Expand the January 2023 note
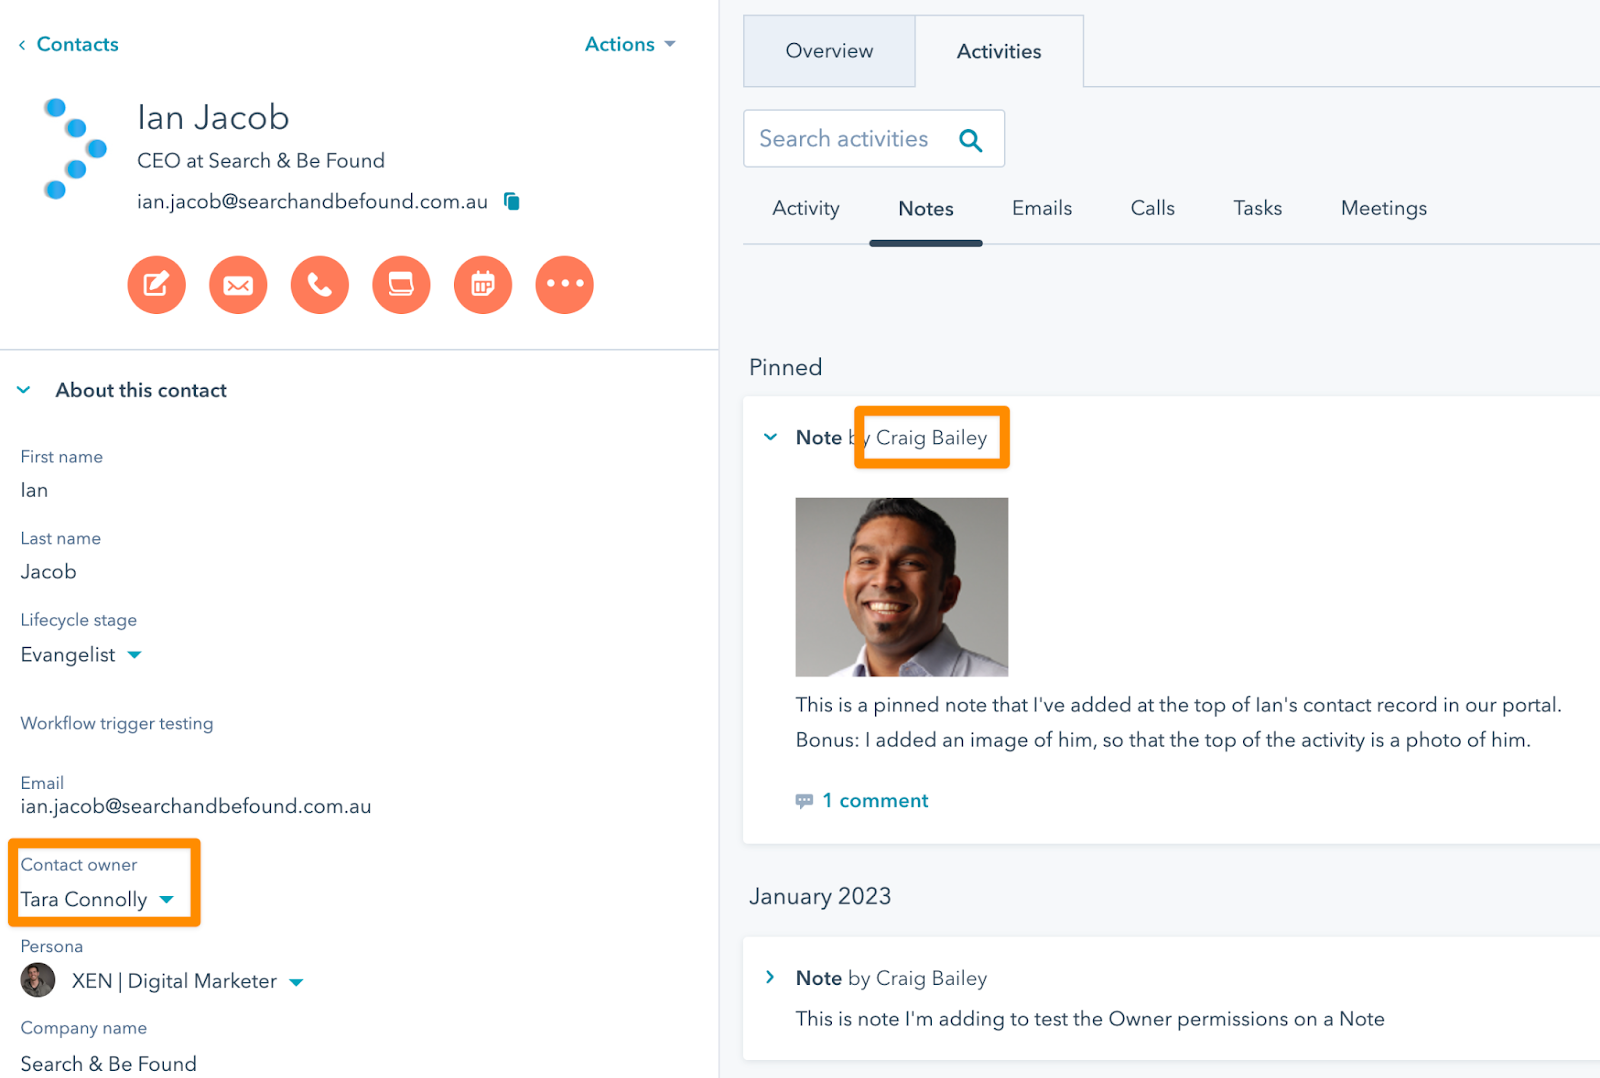The image size is (1600, 1078). coord(770,977)
